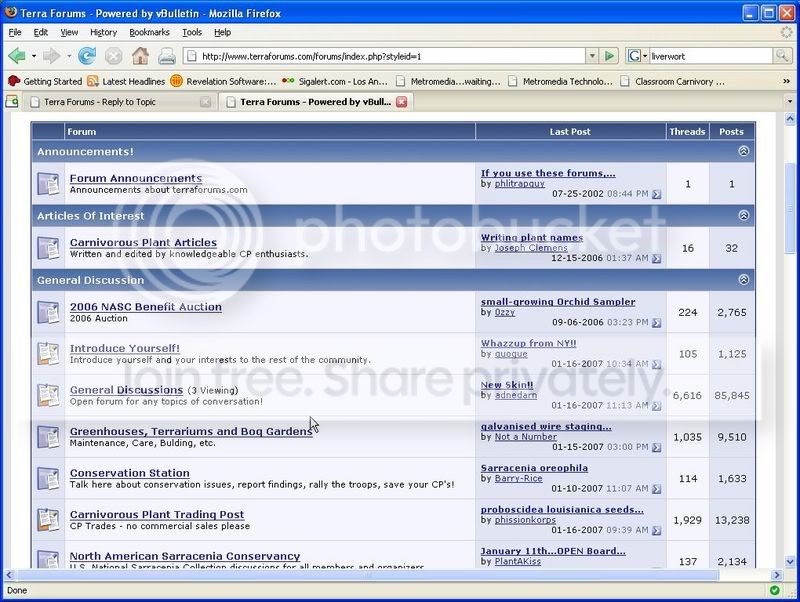Click the green status bar security icon
This screenshot has width=800, height=602.
tap(774, 590)
